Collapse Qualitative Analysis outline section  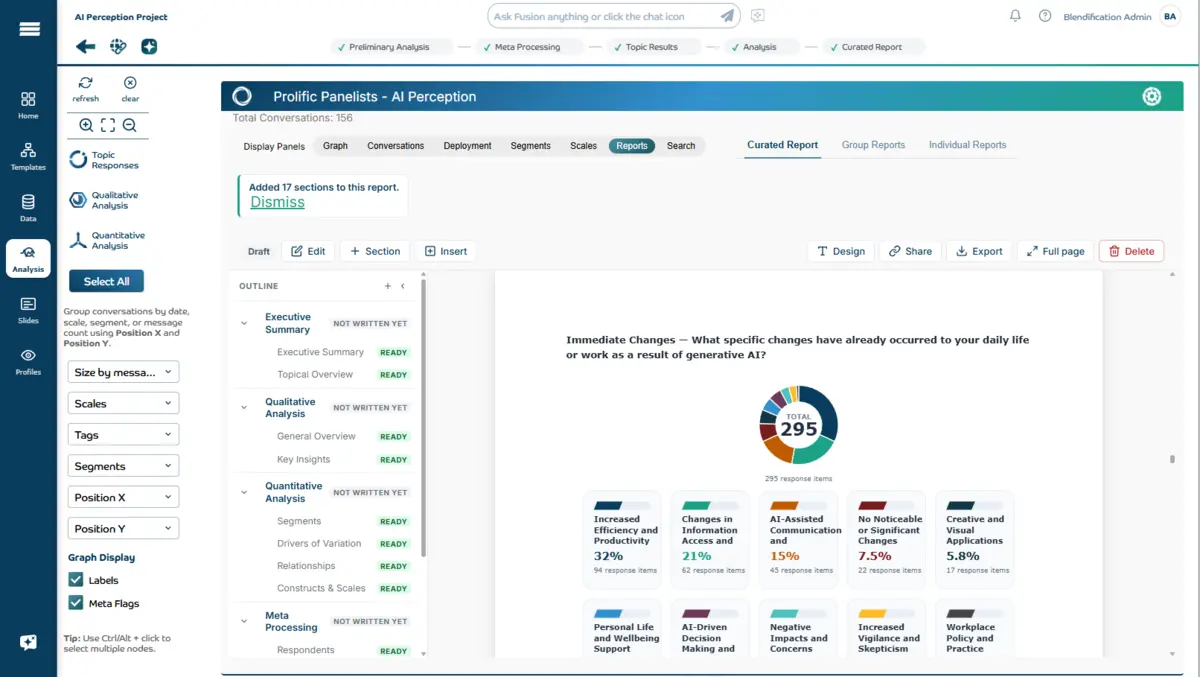(244, 408)
